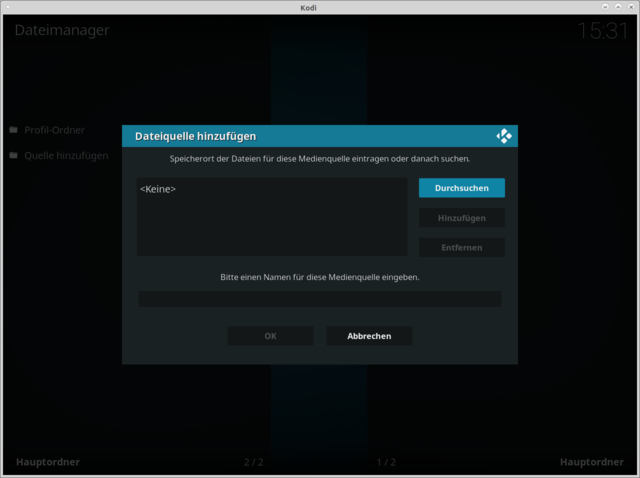Click the 15:31 clock display
The width and height of the screenshot is (640, 478).
(x=603, y=31)
